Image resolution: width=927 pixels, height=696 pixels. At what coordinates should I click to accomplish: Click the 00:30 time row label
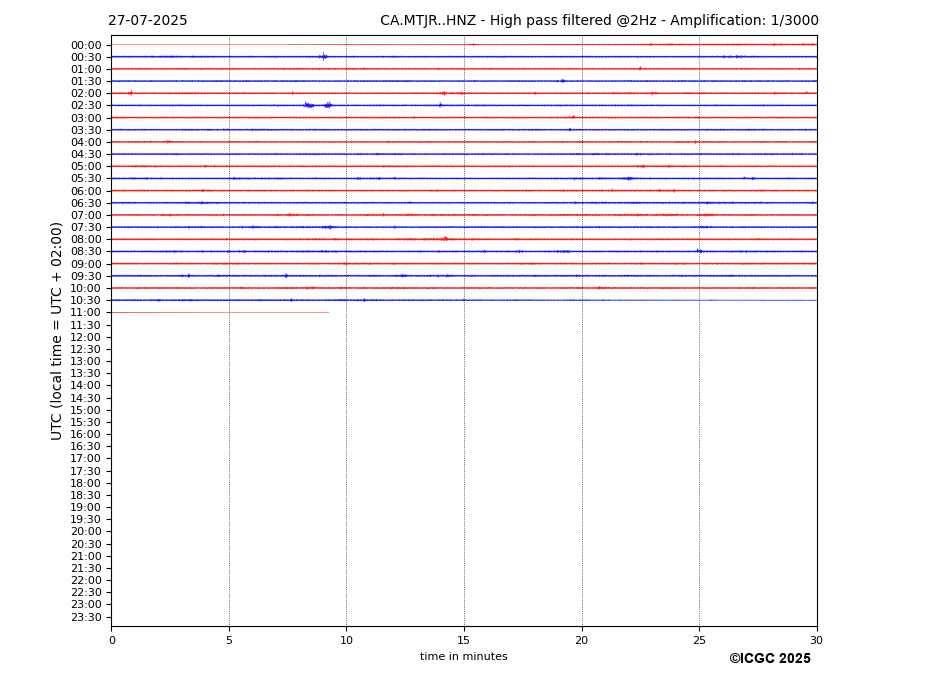point(86,57)
